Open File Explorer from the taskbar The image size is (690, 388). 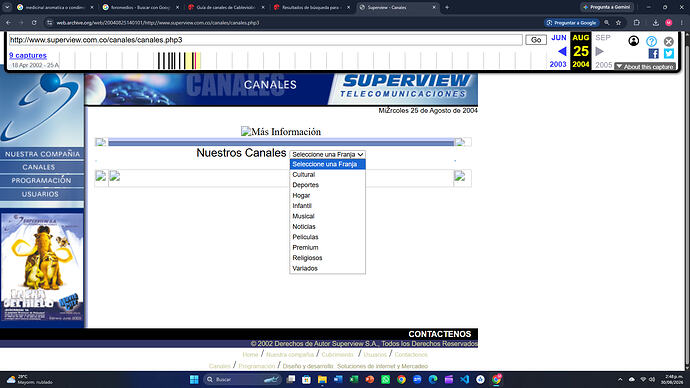[x=322, y=379]
